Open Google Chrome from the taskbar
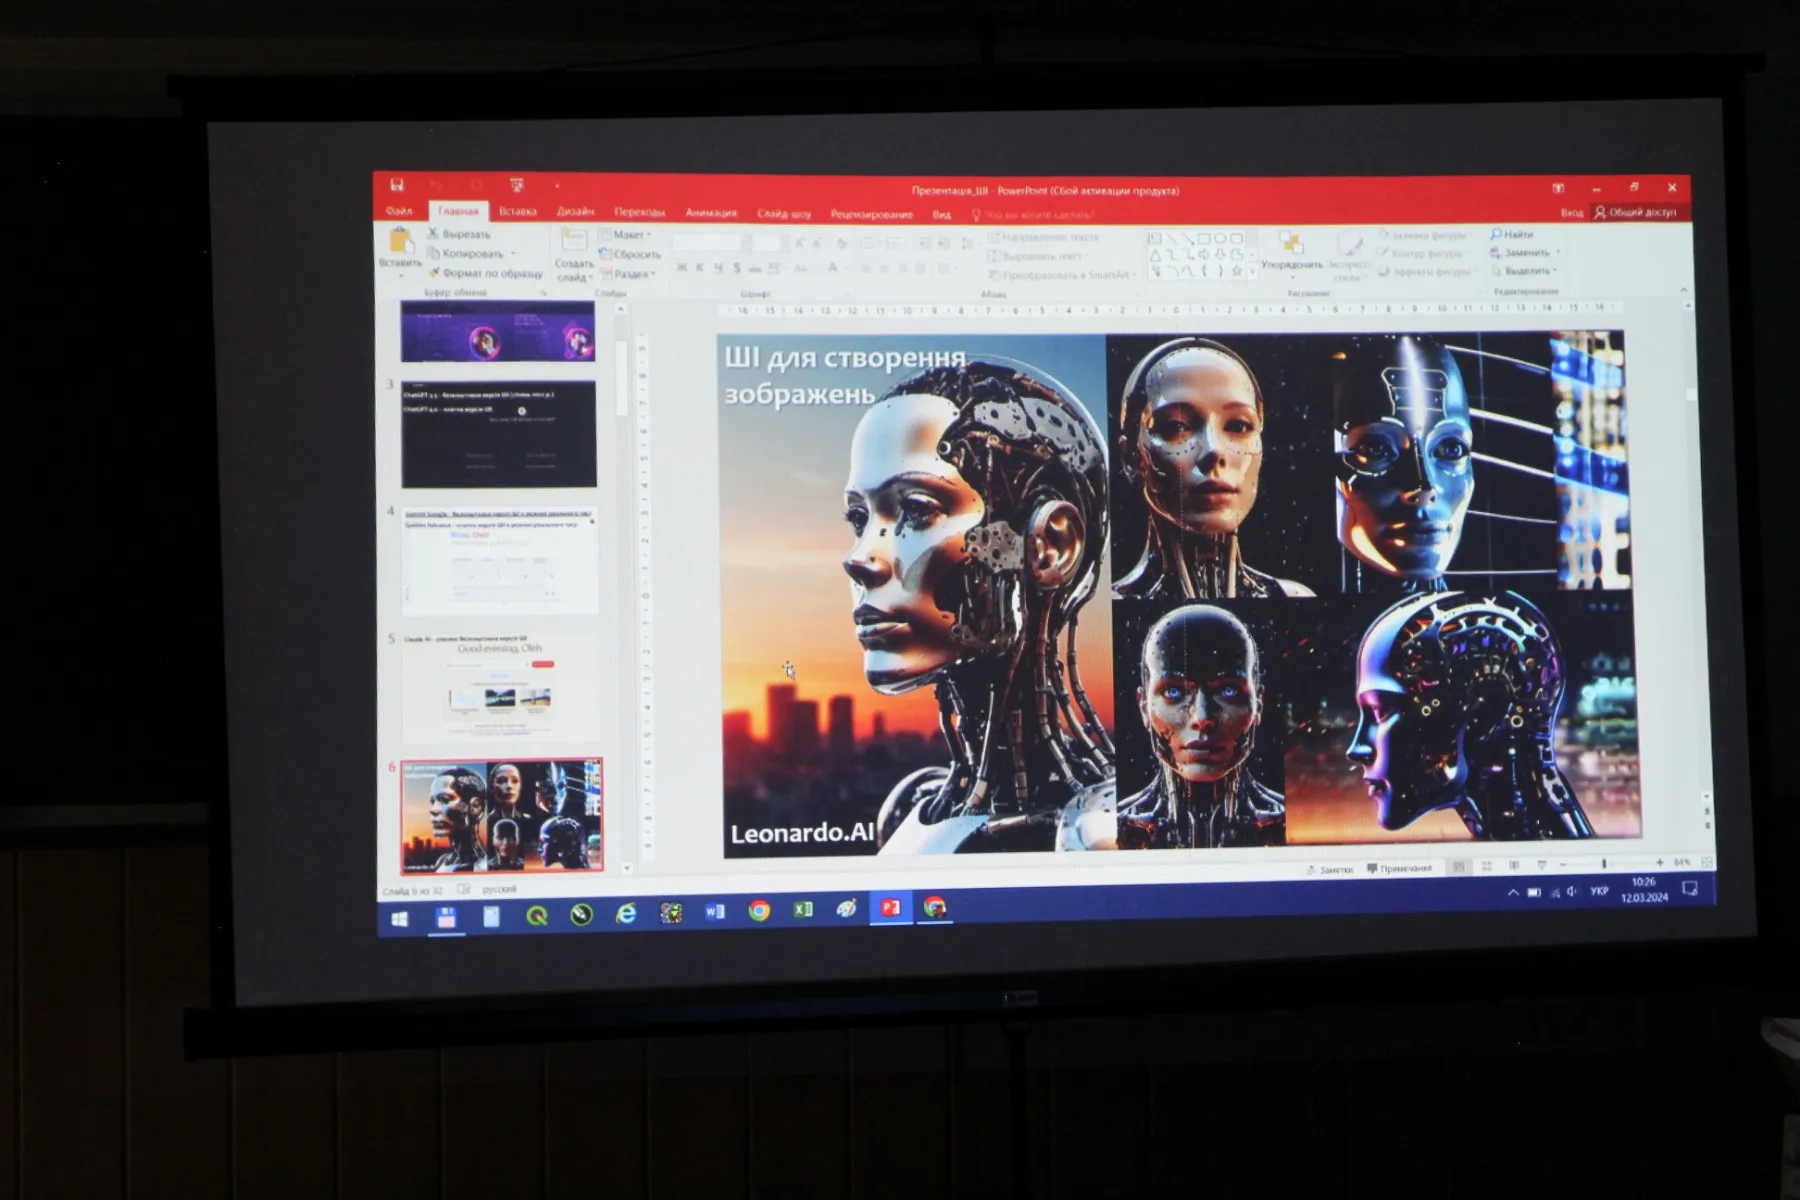The image size is (1800, 1200). click(759, 911)
